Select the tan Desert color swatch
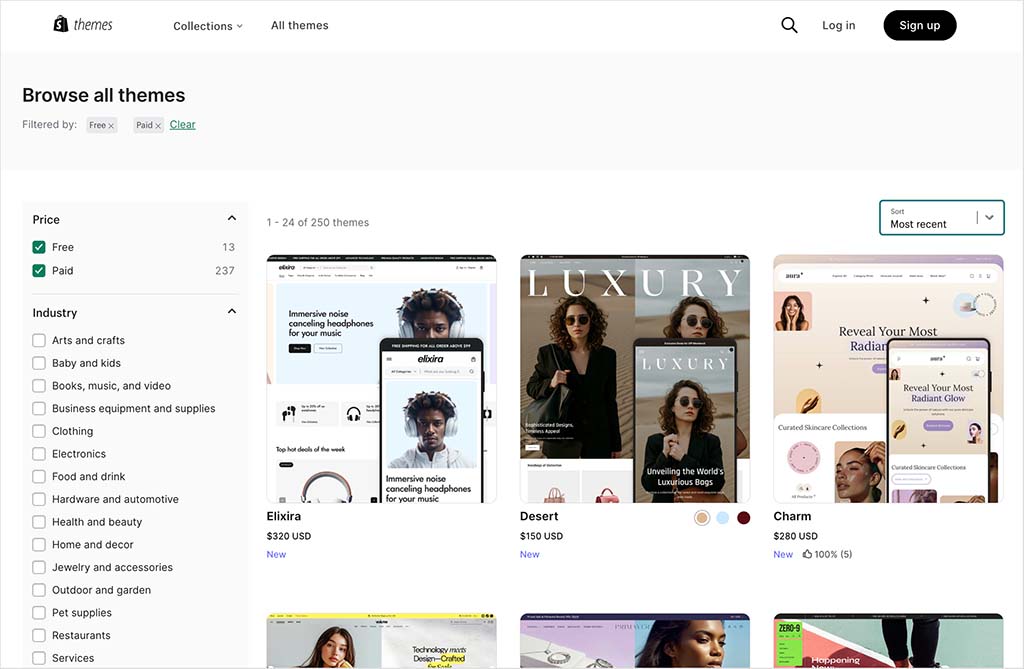 [x=702, y=518]
